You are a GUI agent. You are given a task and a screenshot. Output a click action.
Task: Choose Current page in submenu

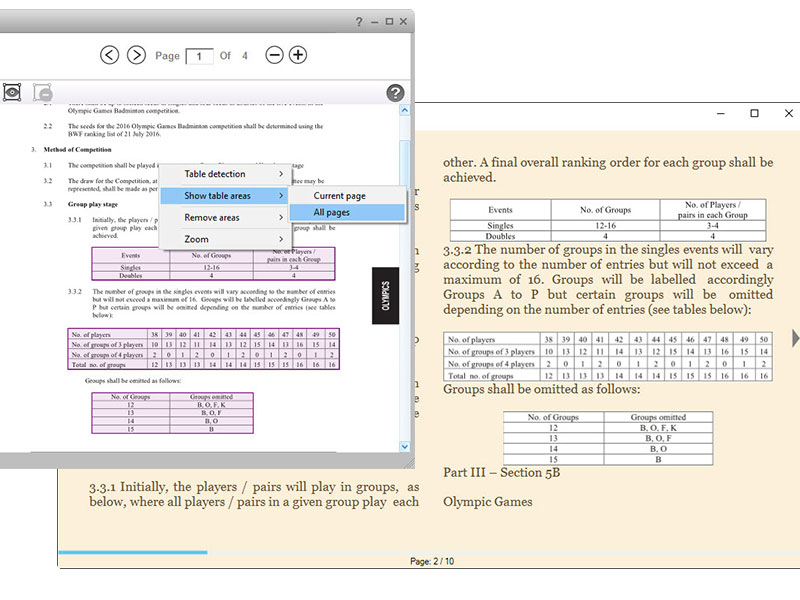pos(347,196)
